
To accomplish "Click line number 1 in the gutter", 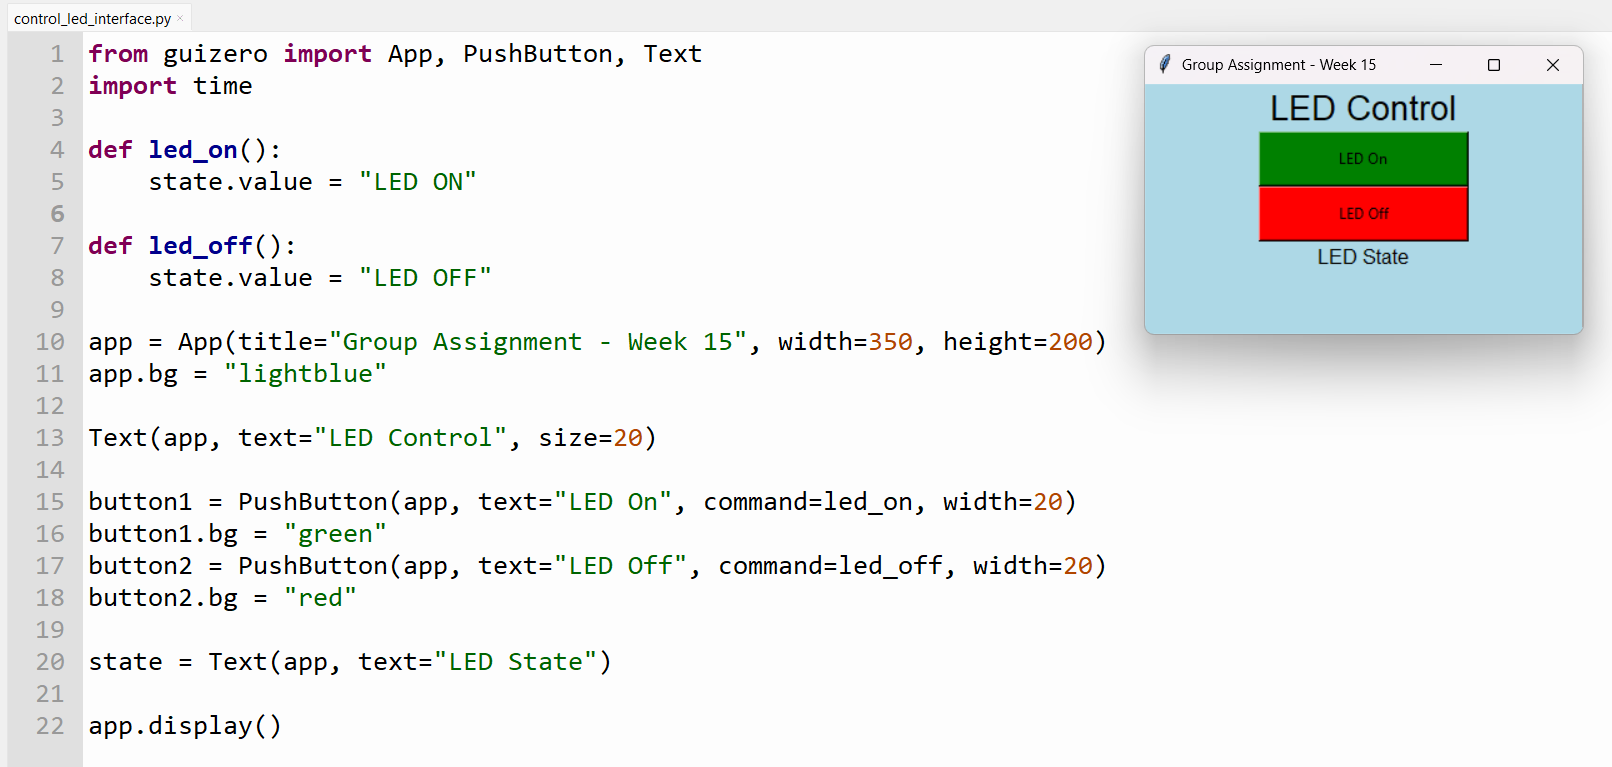I will 57,54.
